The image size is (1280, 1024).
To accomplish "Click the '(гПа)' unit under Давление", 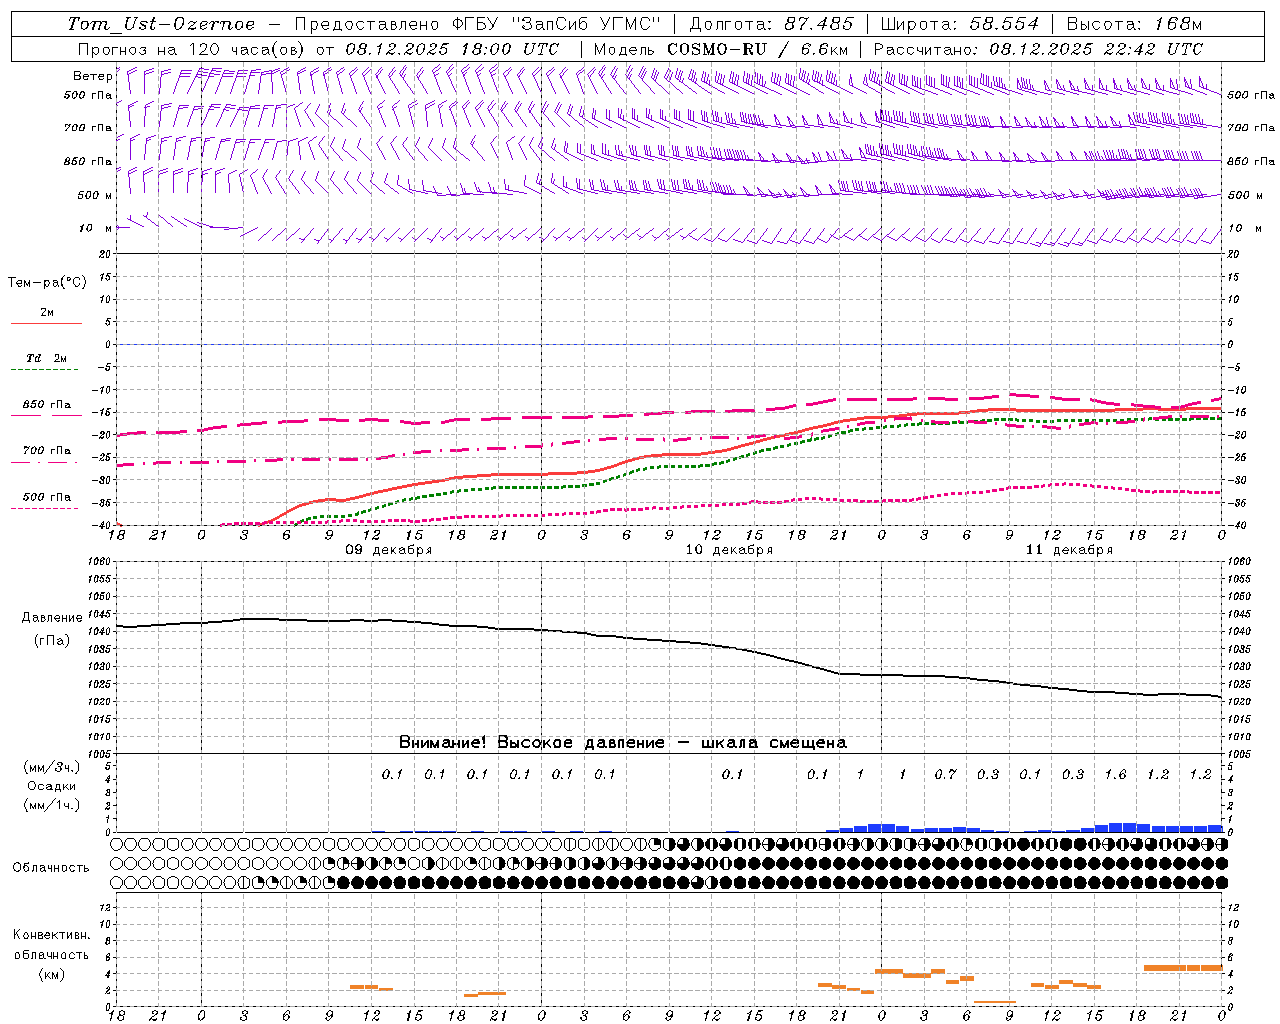I will [x=52, y=640].
